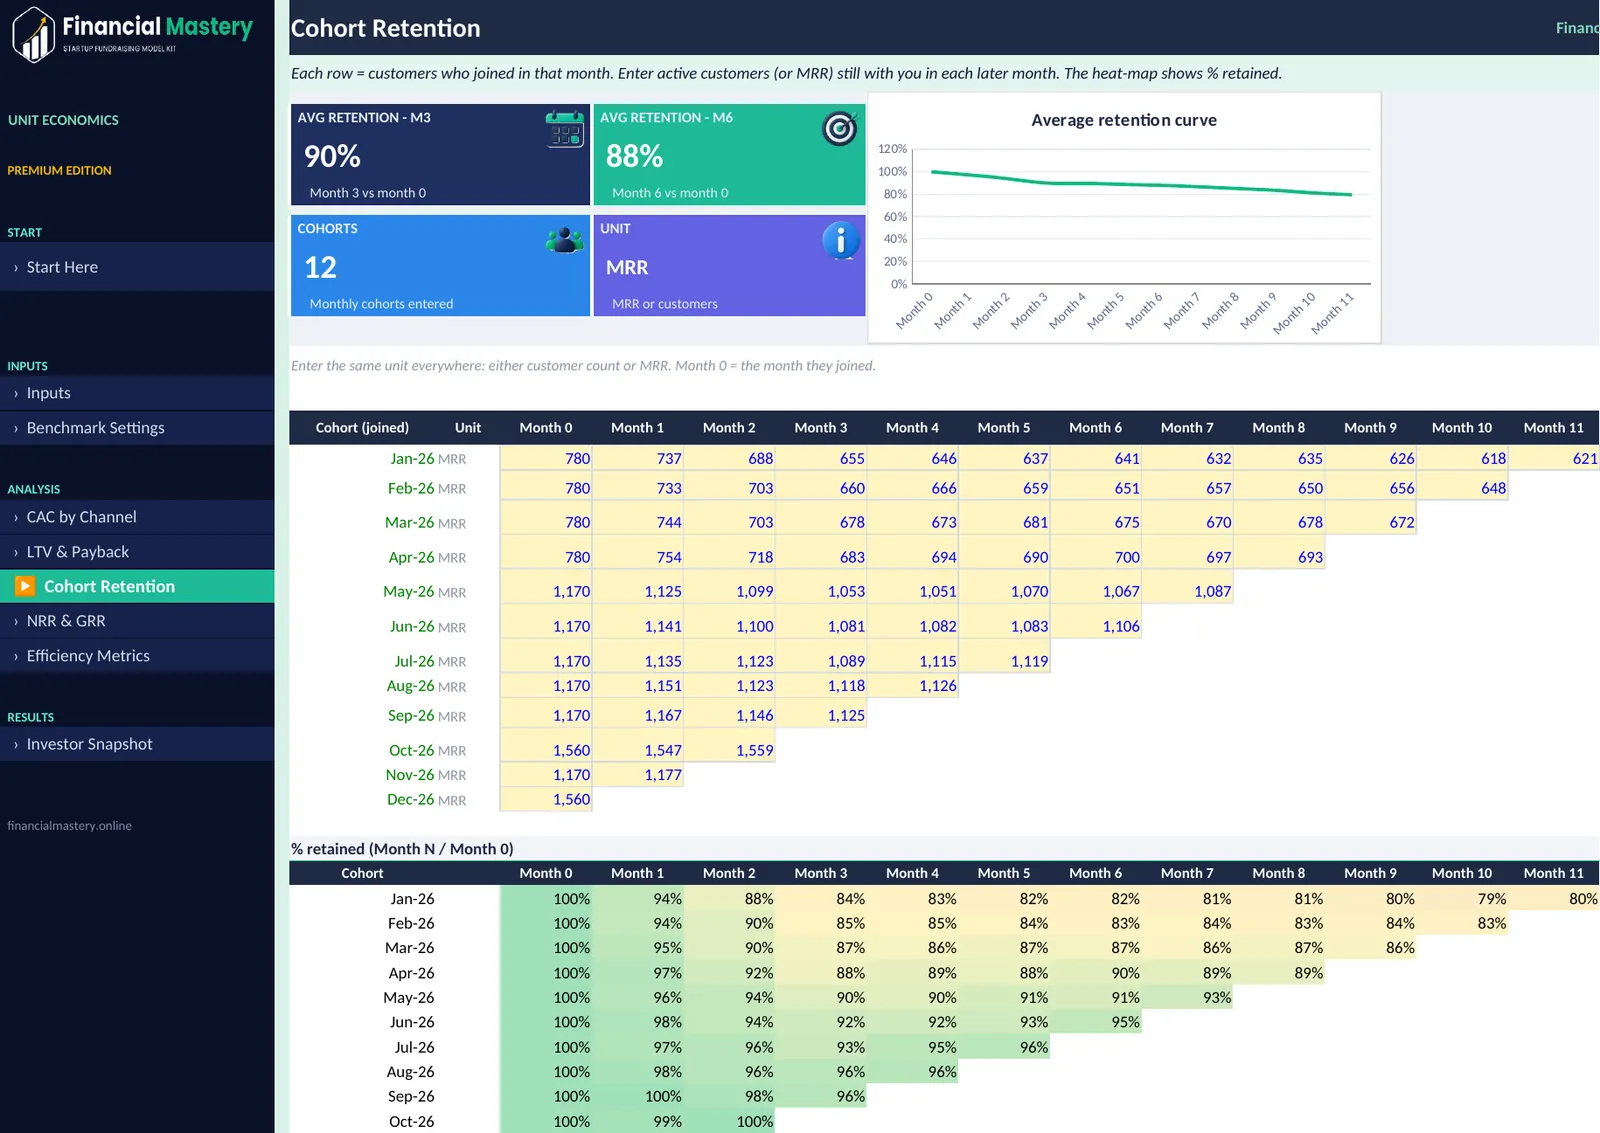Open the Start Here page
Viewport: 1600px width, 1133px height.
click(x=137, y=267)
